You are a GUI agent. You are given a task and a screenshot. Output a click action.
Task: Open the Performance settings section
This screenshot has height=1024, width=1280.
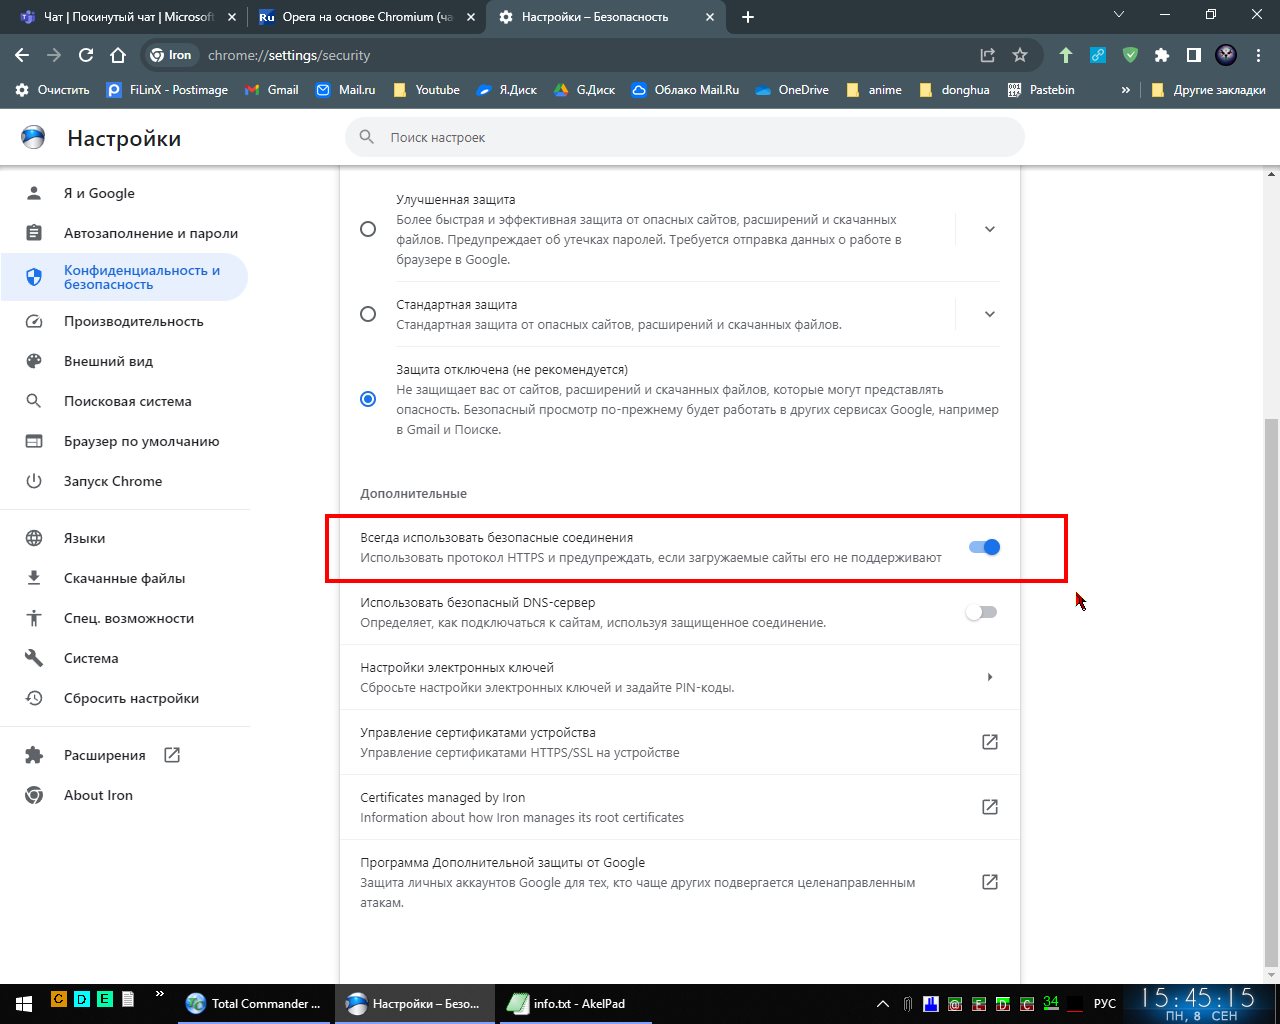[x=133, y=321]
